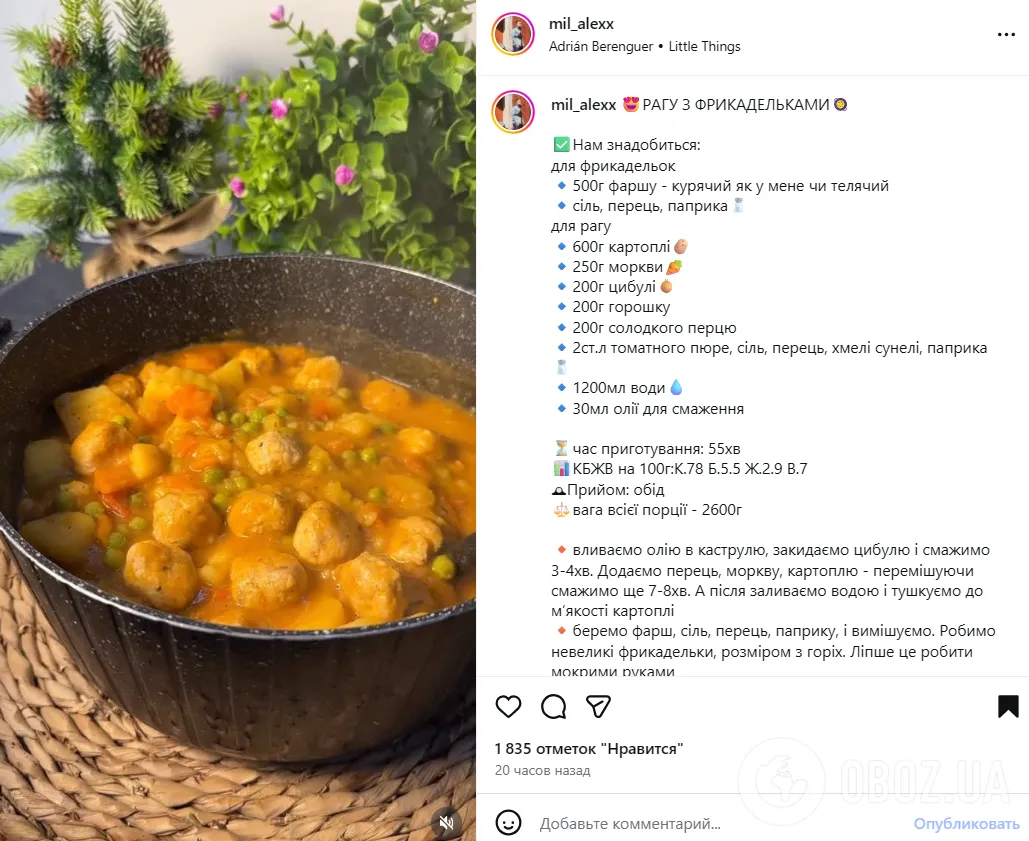Click the mil_alexx story-ring avatar in the header

point(513,33)
